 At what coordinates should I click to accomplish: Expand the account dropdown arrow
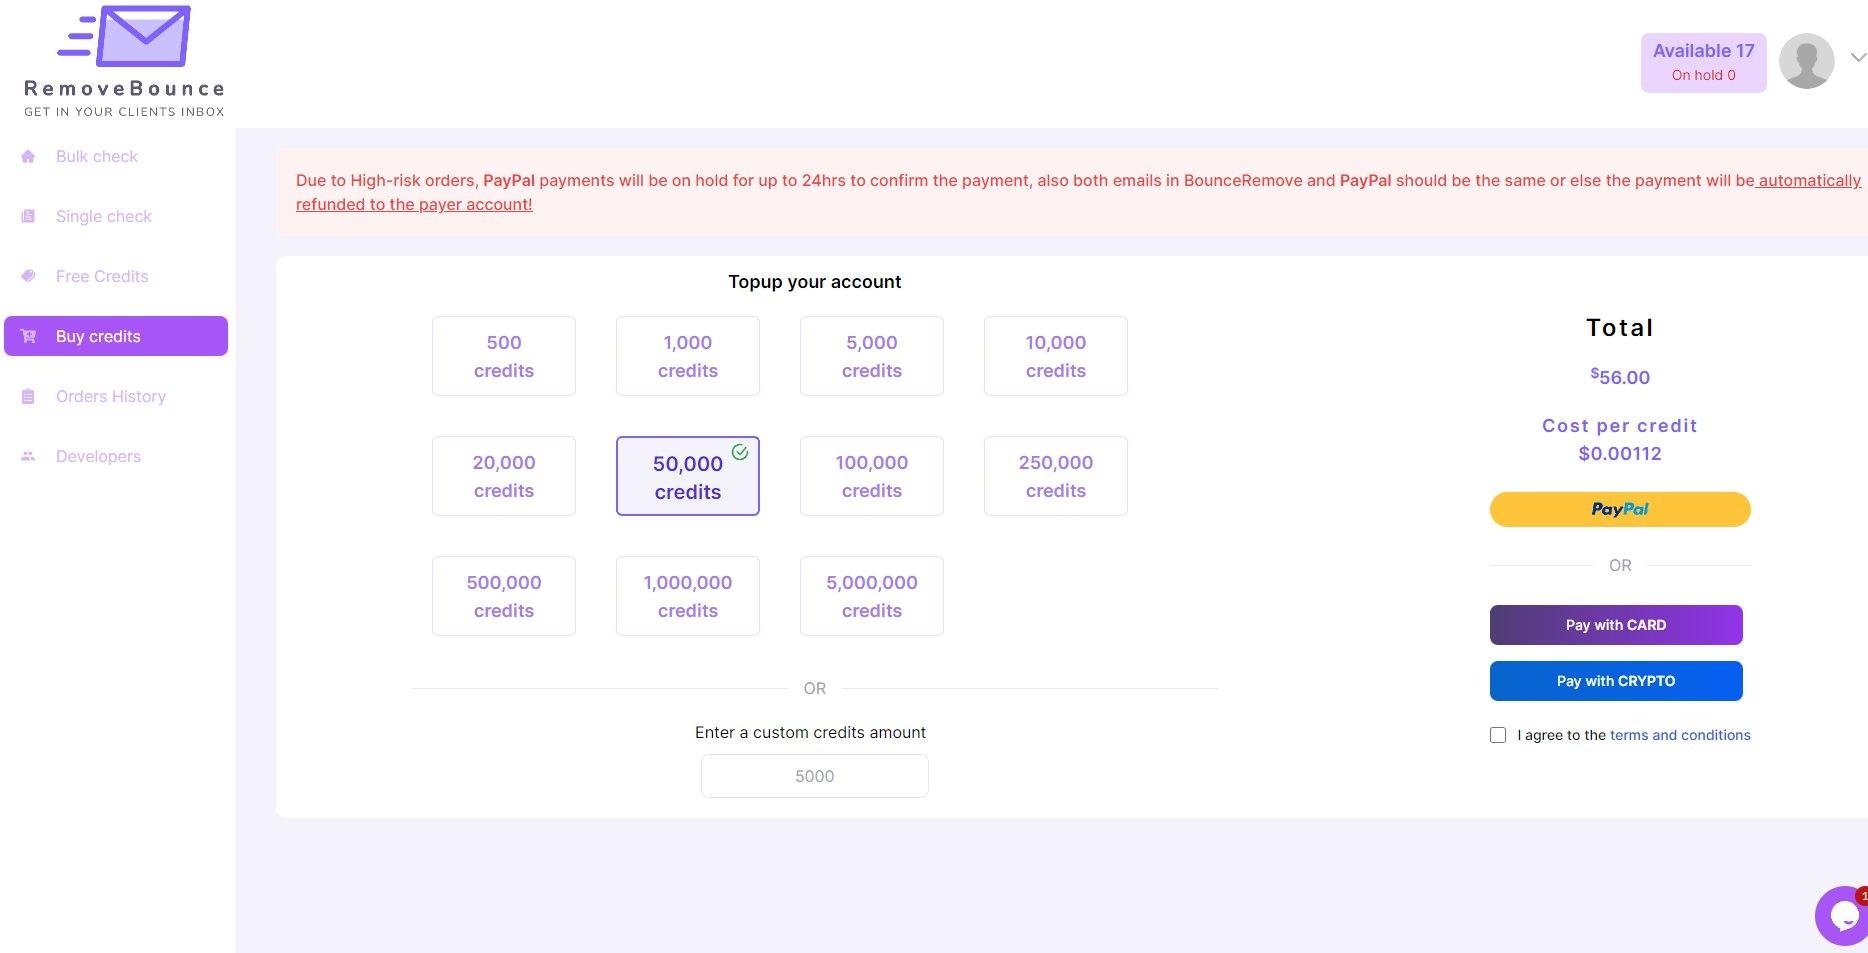coord(1858,58)
